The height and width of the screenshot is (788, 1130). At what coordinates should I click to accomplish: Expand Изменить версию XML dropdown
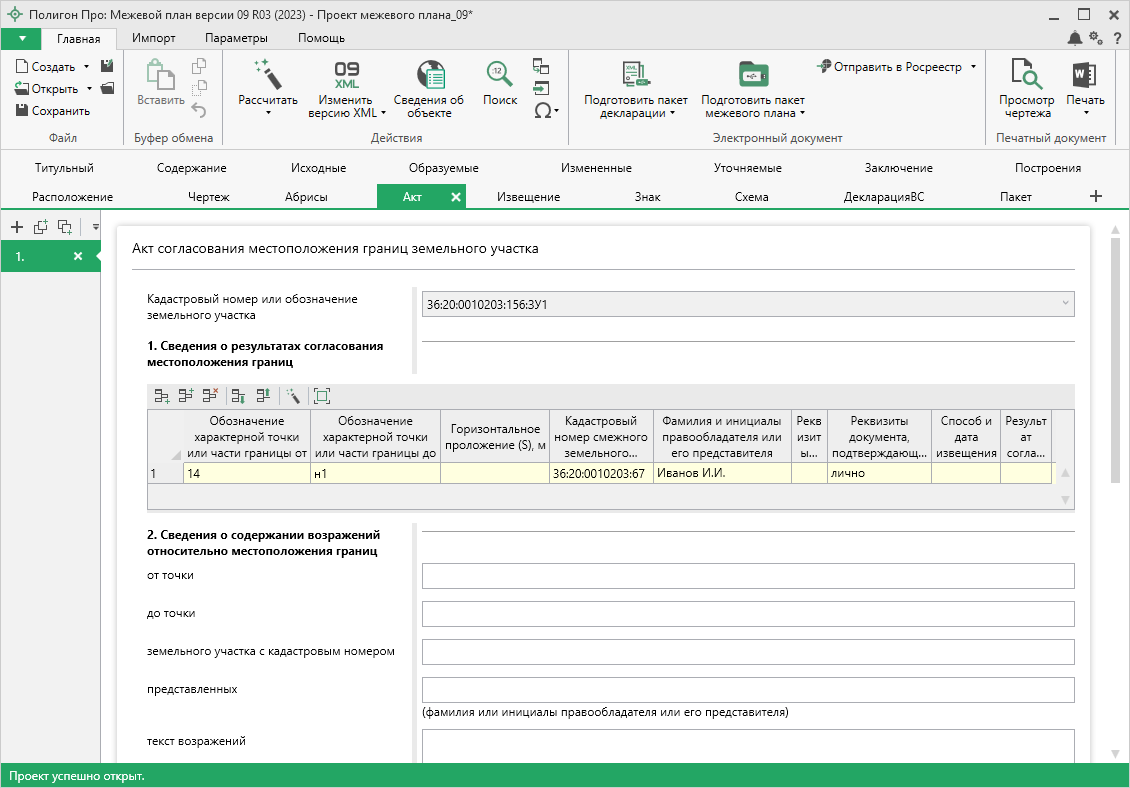(384, 113)
